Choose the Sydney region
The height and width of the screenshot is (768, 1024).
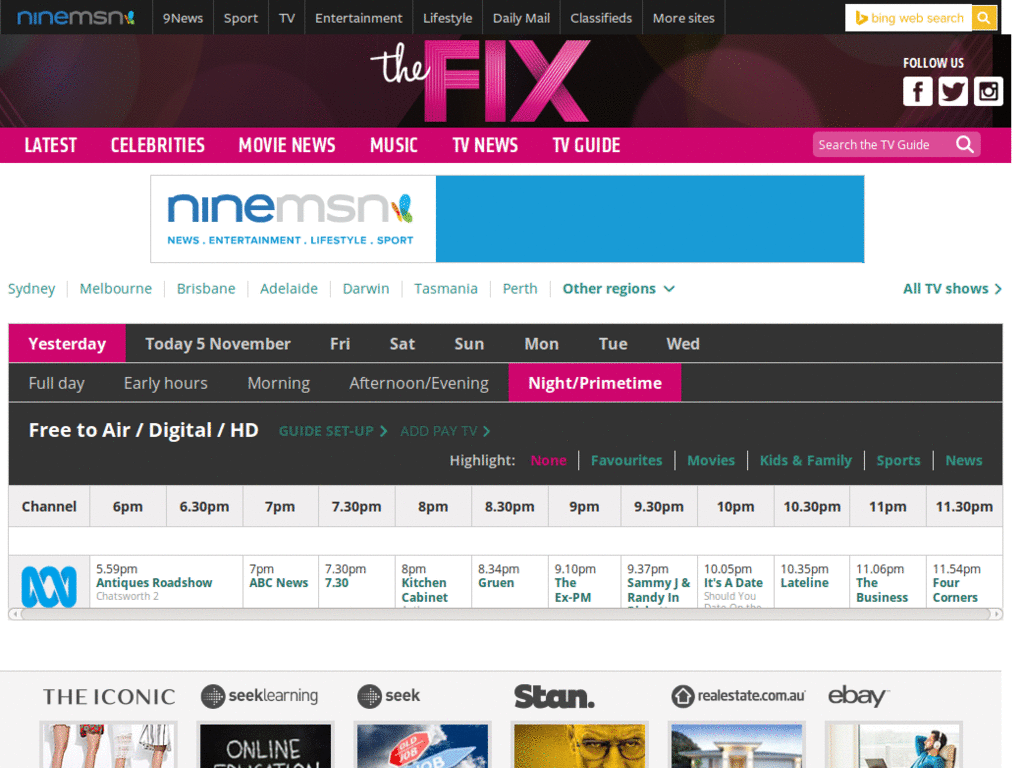pos(31,289)
